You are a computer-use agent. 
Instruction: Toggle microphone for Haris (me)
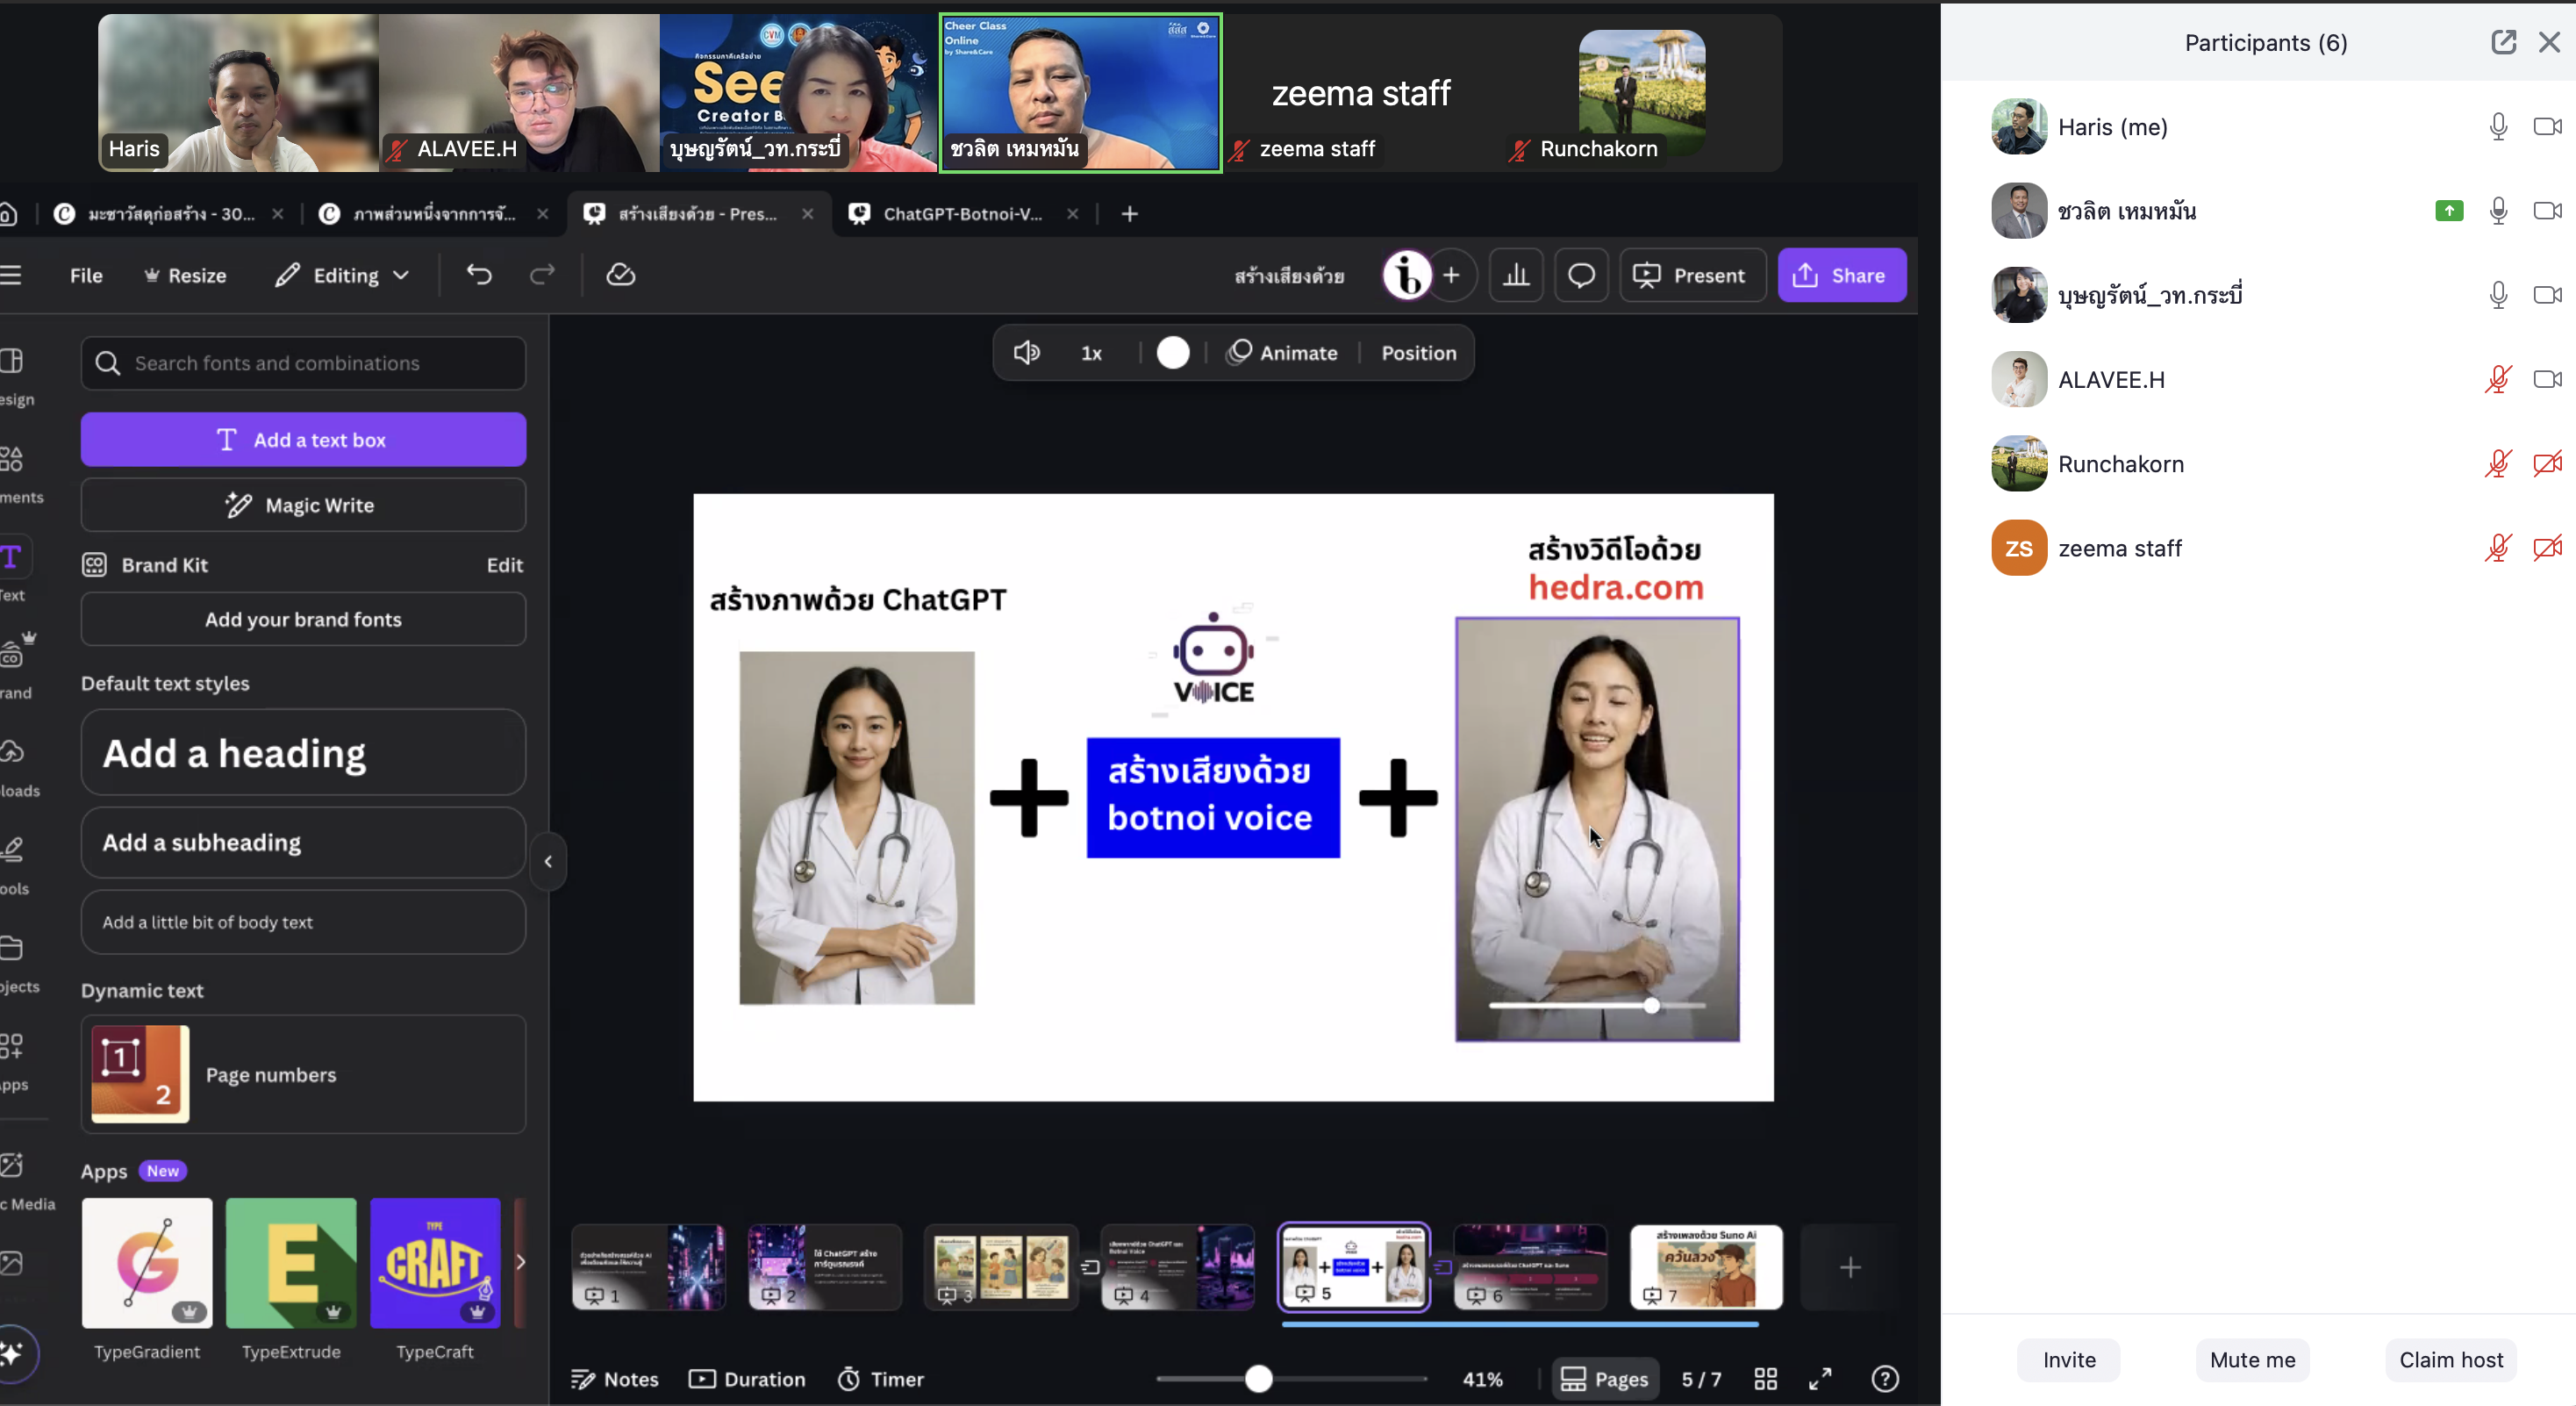coord(2498,127)
